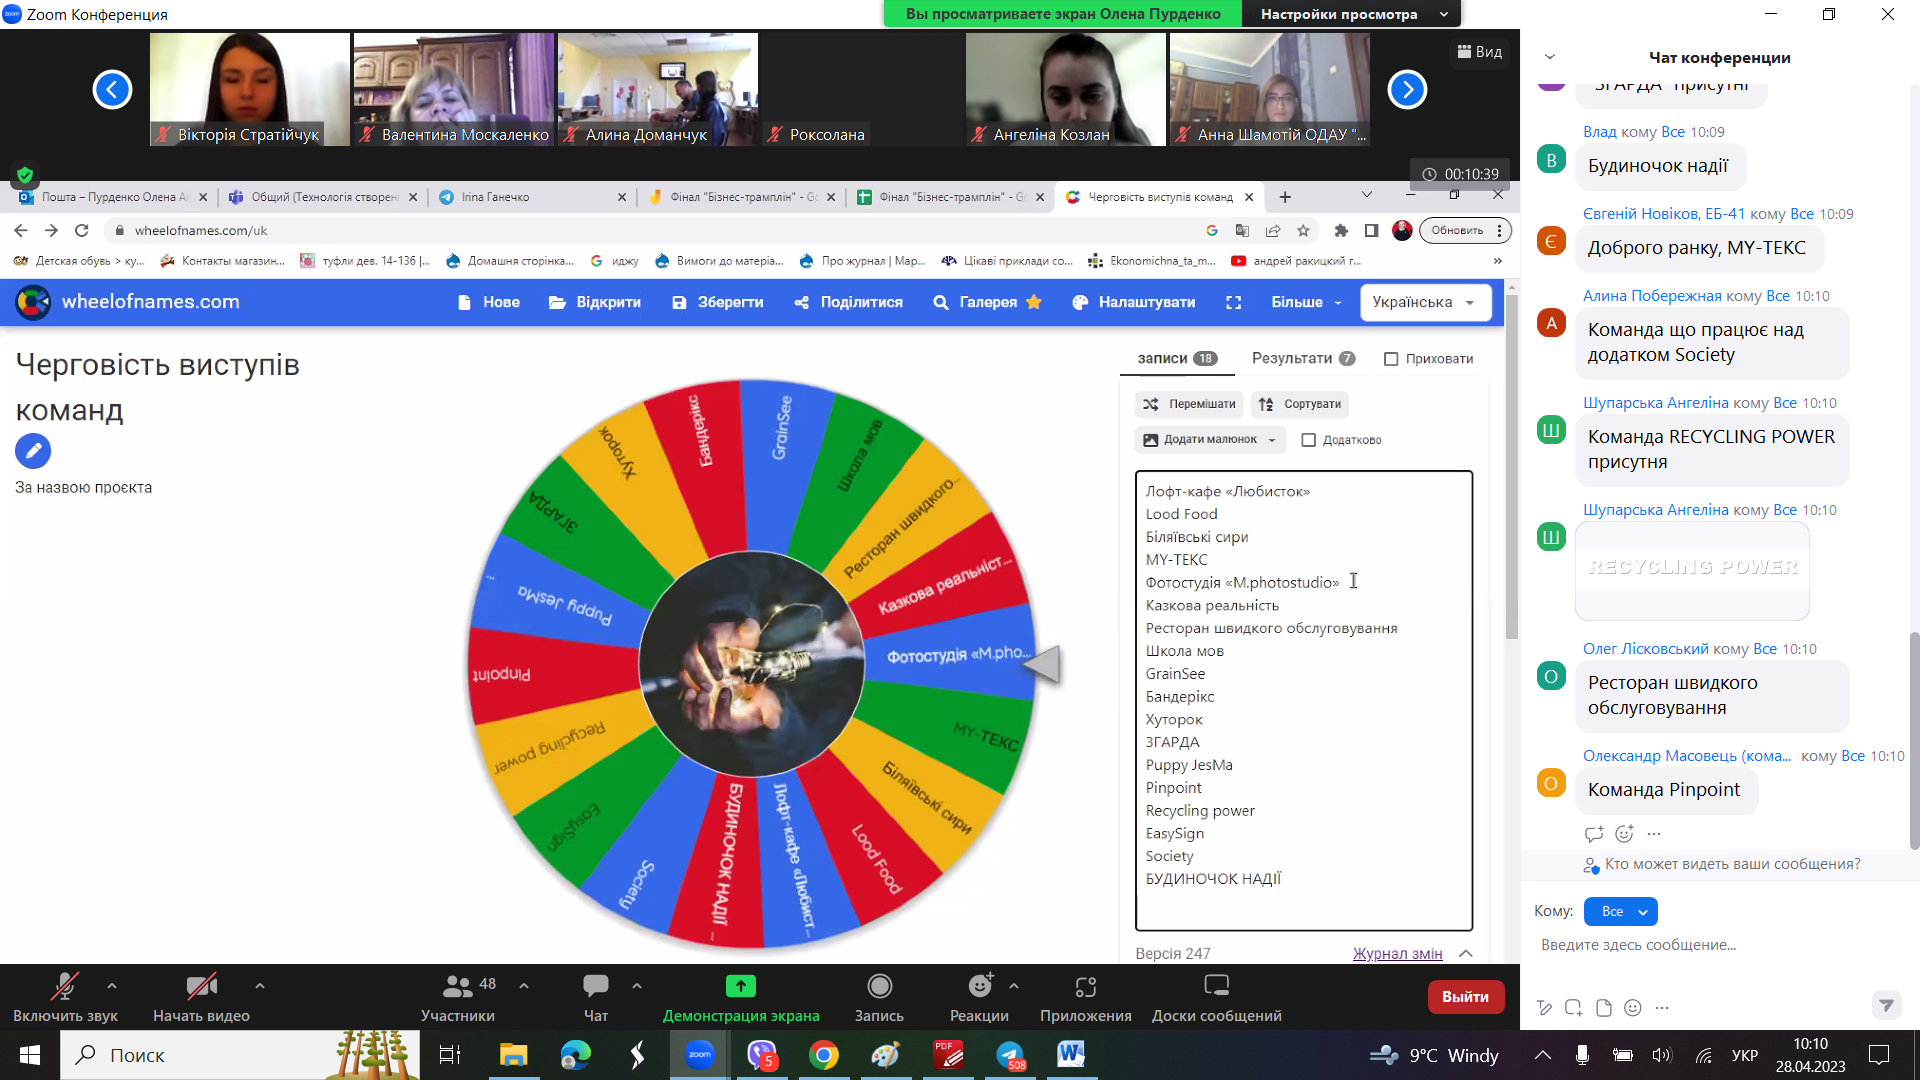Open Whiteboards (Доски сообщений) icon
The height and width of the screenshot is (1080, 1920).
click(1216, 987)
